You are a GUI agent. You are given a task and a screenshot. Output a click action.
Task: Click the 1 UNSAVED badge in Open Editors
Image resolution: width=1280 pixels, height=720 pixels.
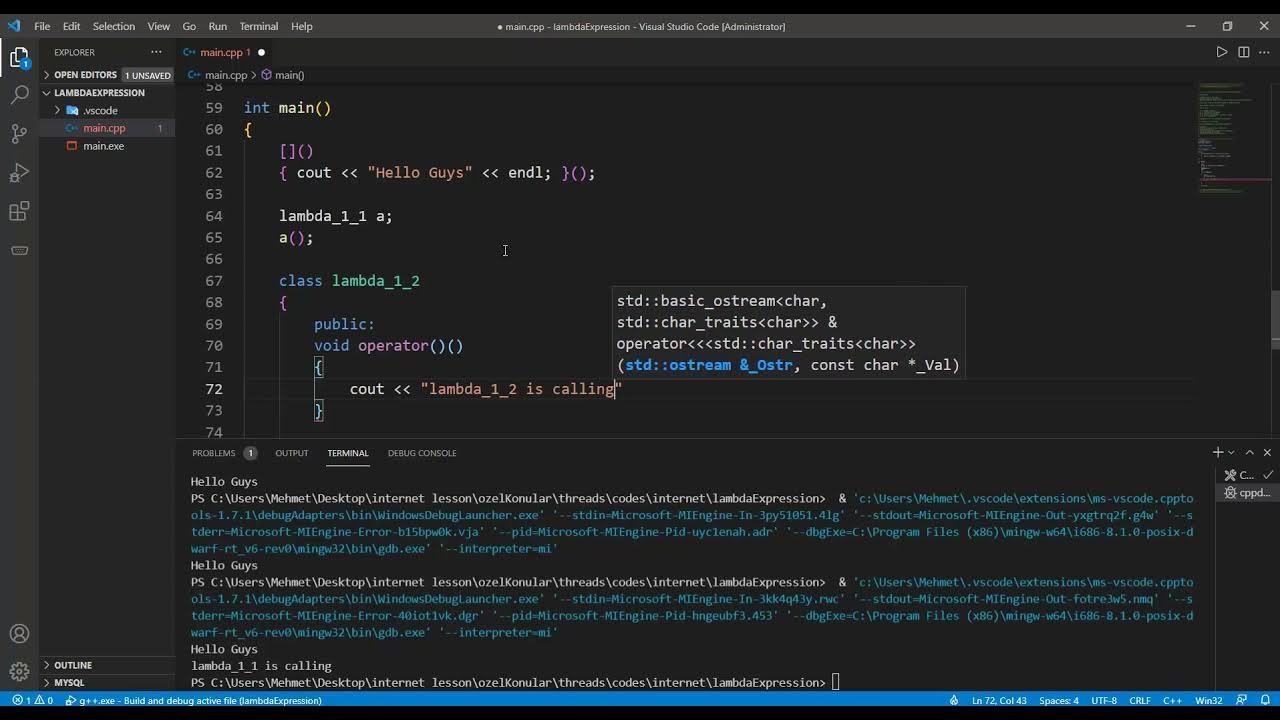[148, 75]
